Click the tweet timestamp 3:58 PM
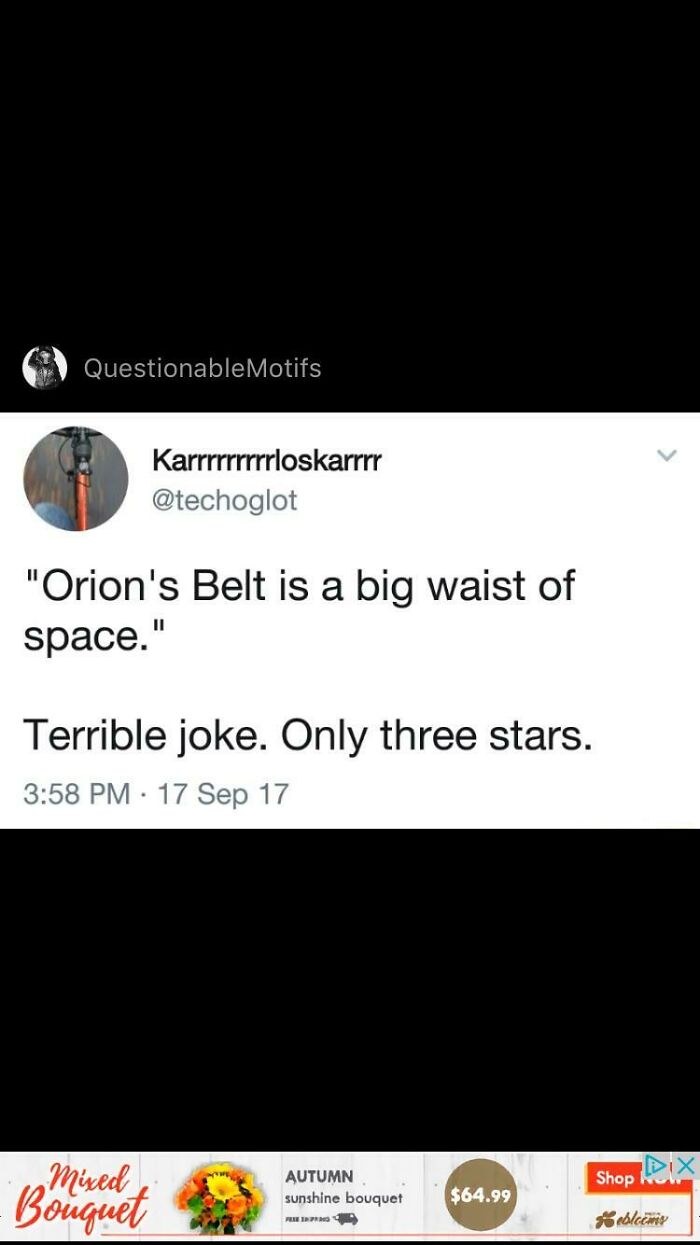This screenshot has width=700, height=1245. [x=77, y=794]
